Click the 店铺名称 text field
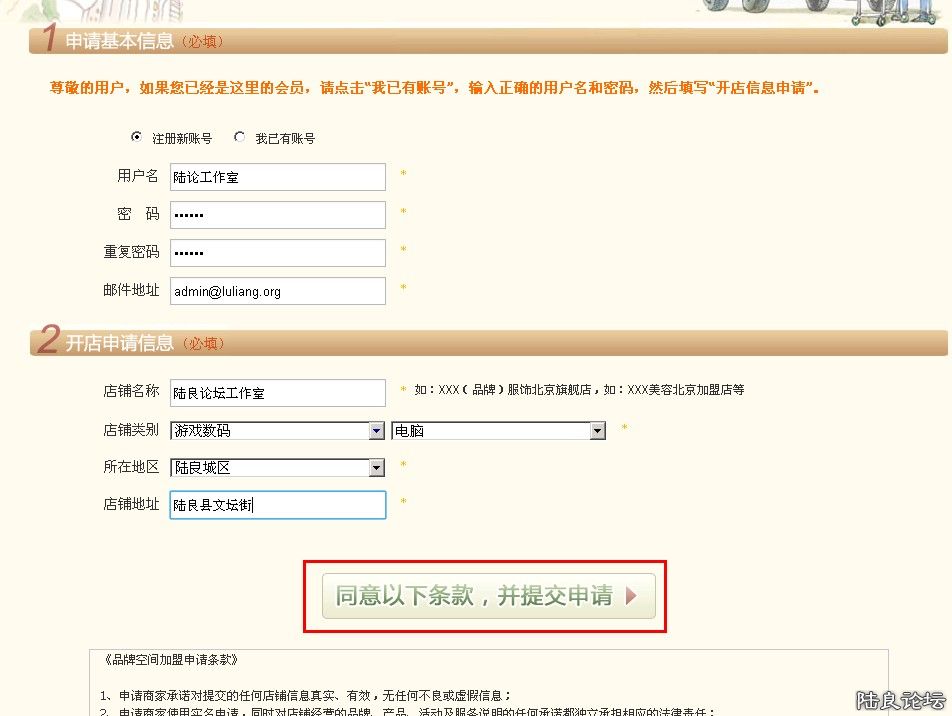 [x=277, y=393]
